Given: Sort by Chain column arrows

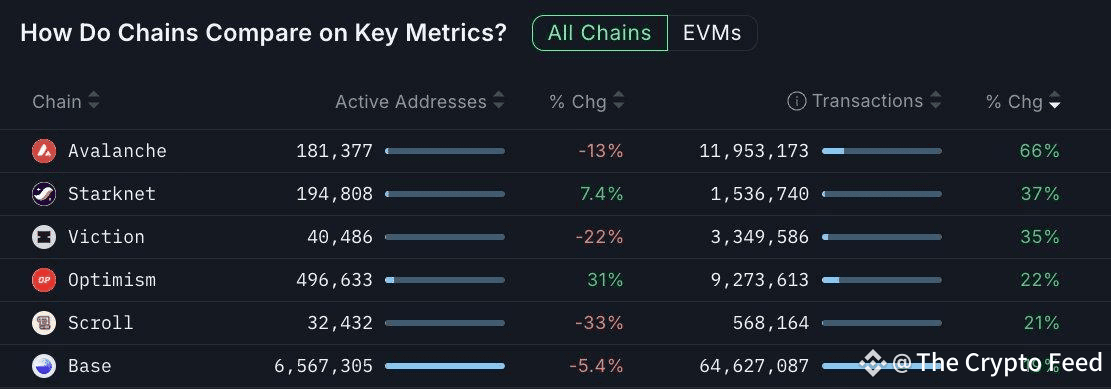Looking at the screenshot, I should (x=94, y=101).
